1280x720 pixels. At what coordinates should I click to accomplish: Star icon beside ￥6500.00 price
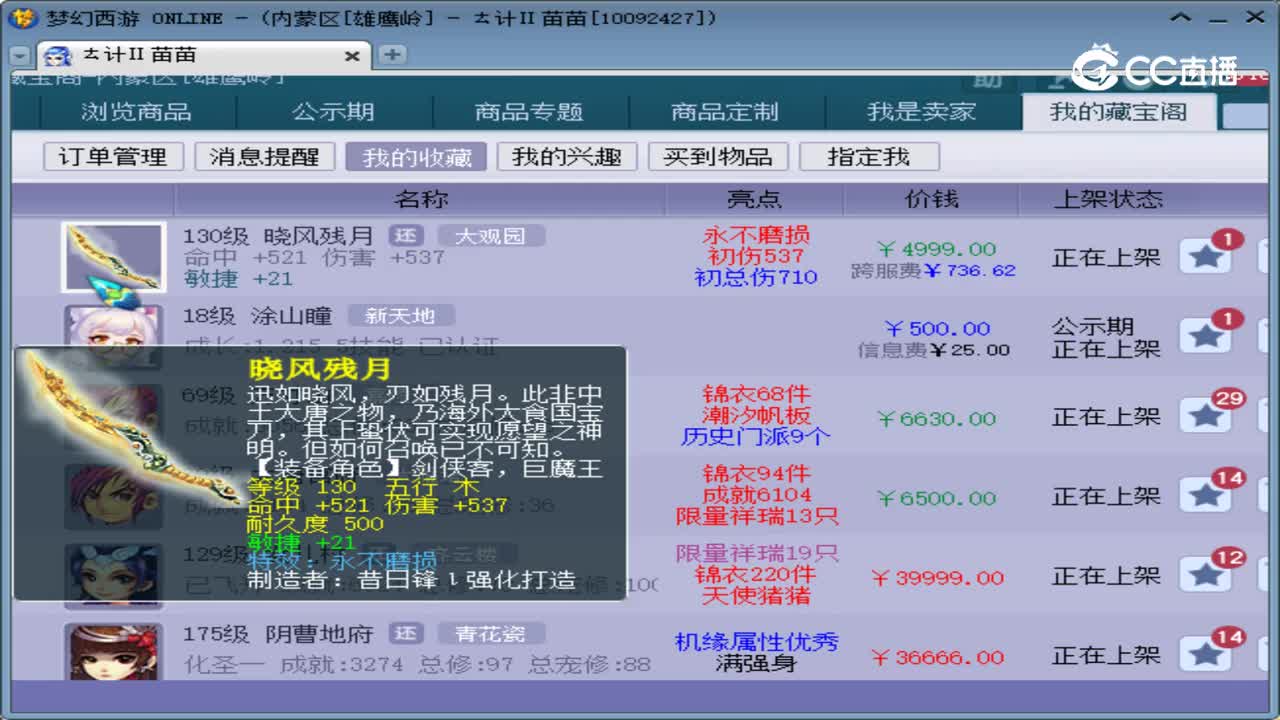click(1205, 495)
